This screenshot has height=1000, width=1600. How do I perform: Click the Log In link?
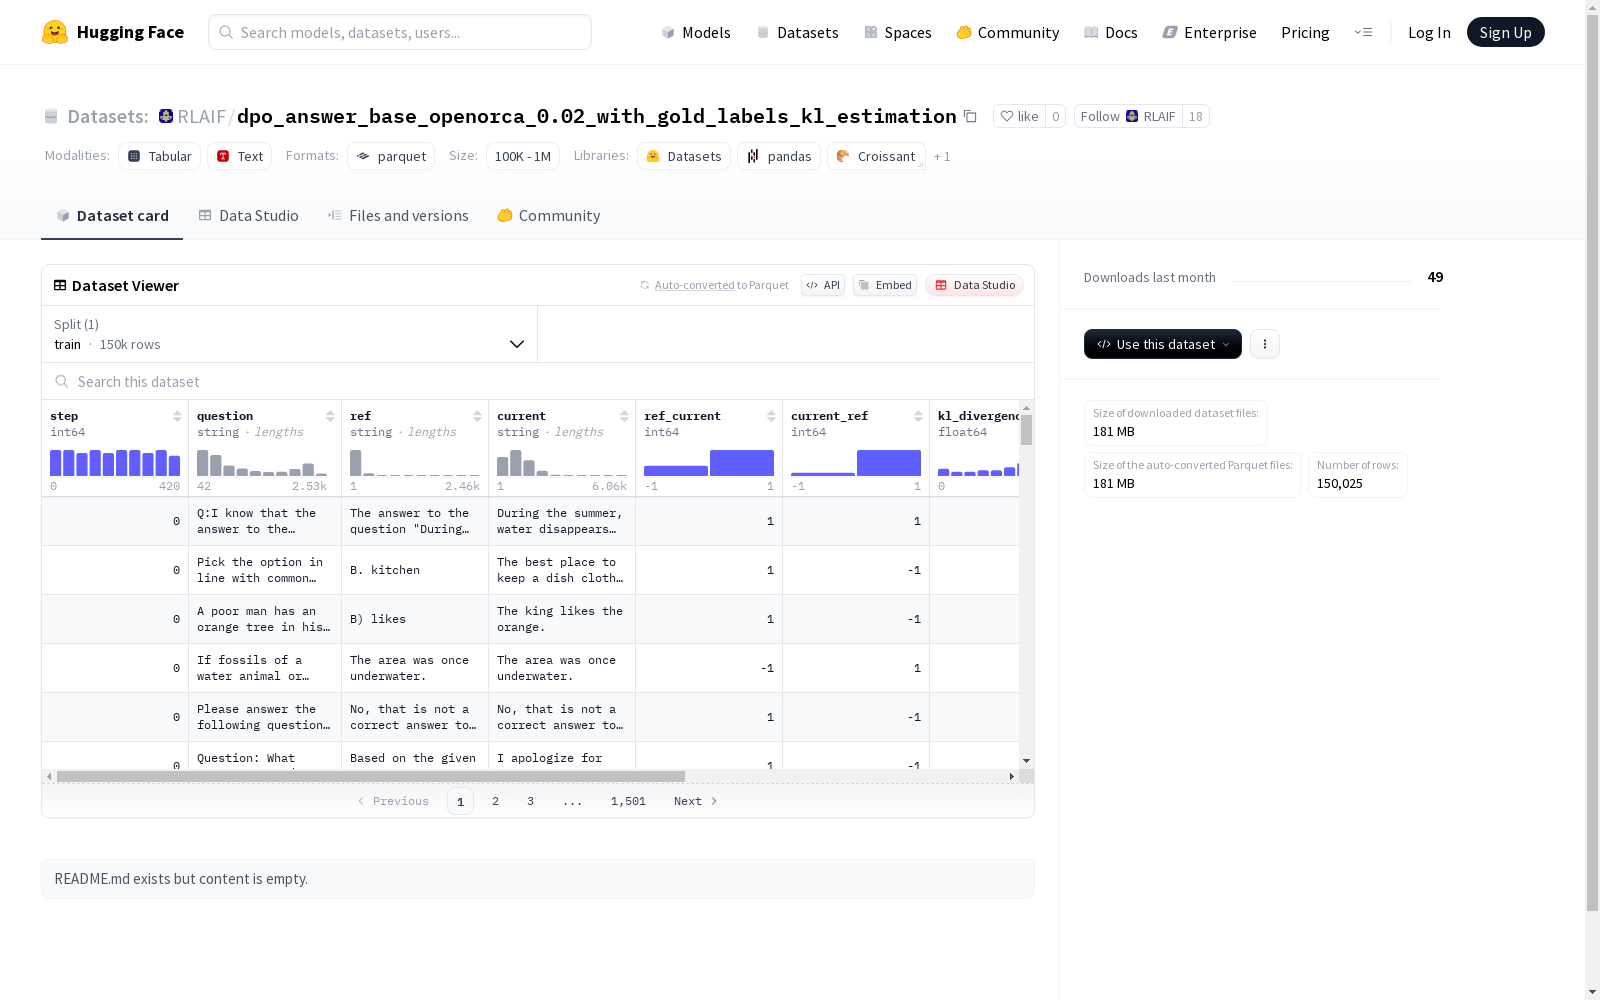coord(1429,32)
